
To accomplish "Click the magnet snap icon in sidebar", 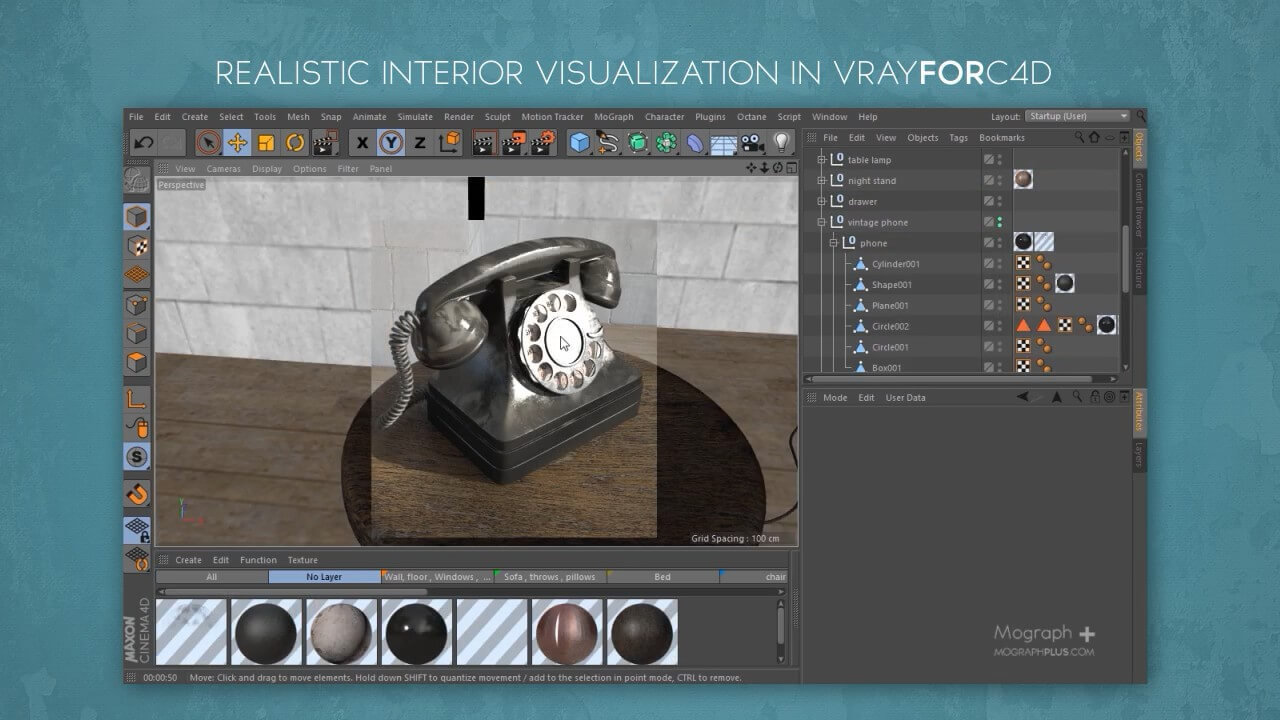I will tap(137, 493).
